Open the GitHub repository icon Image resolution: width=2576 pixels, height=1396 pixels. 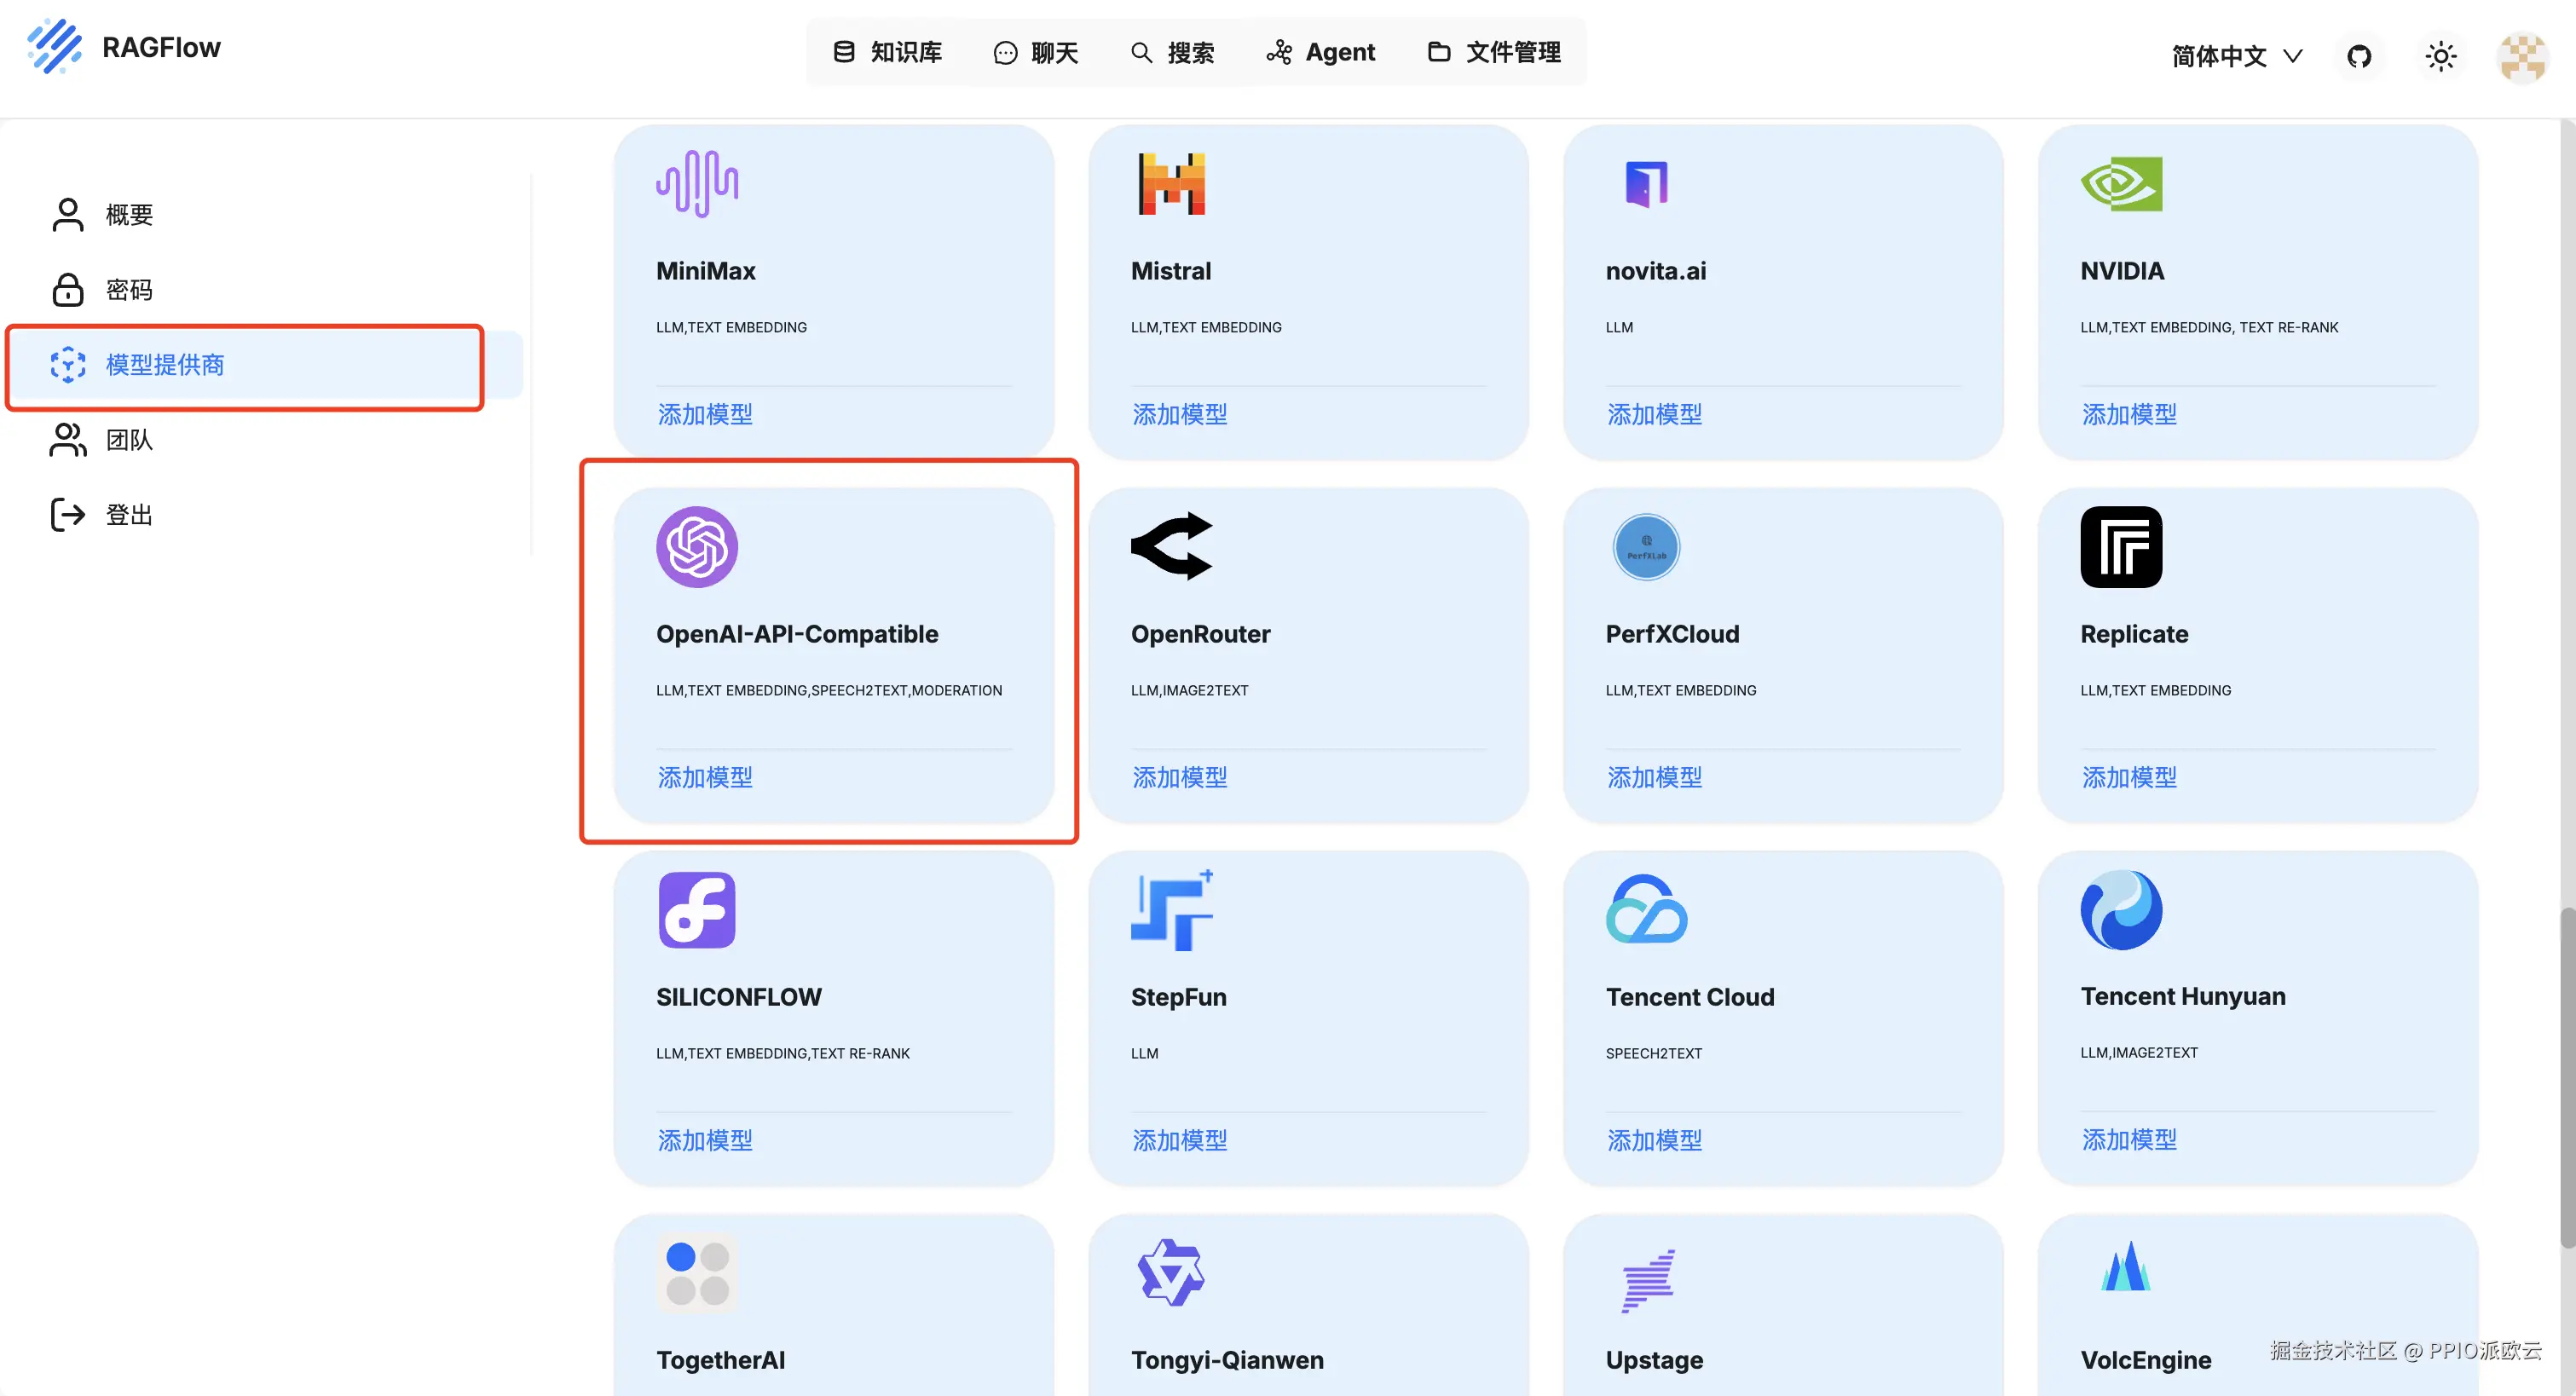coord(2359,56)
